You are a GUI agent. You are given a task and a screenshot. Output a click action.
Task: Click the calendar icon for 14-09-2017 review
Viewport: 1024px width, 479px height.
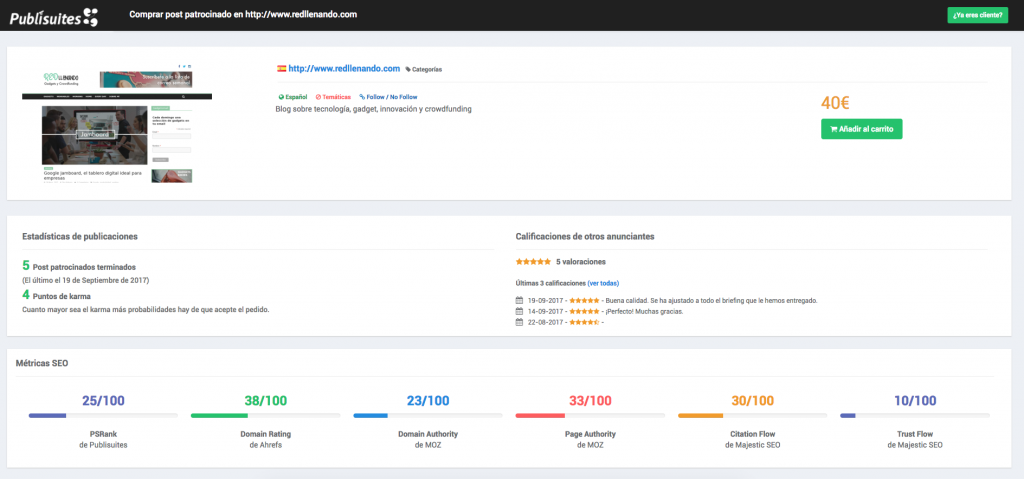point(519,311)
